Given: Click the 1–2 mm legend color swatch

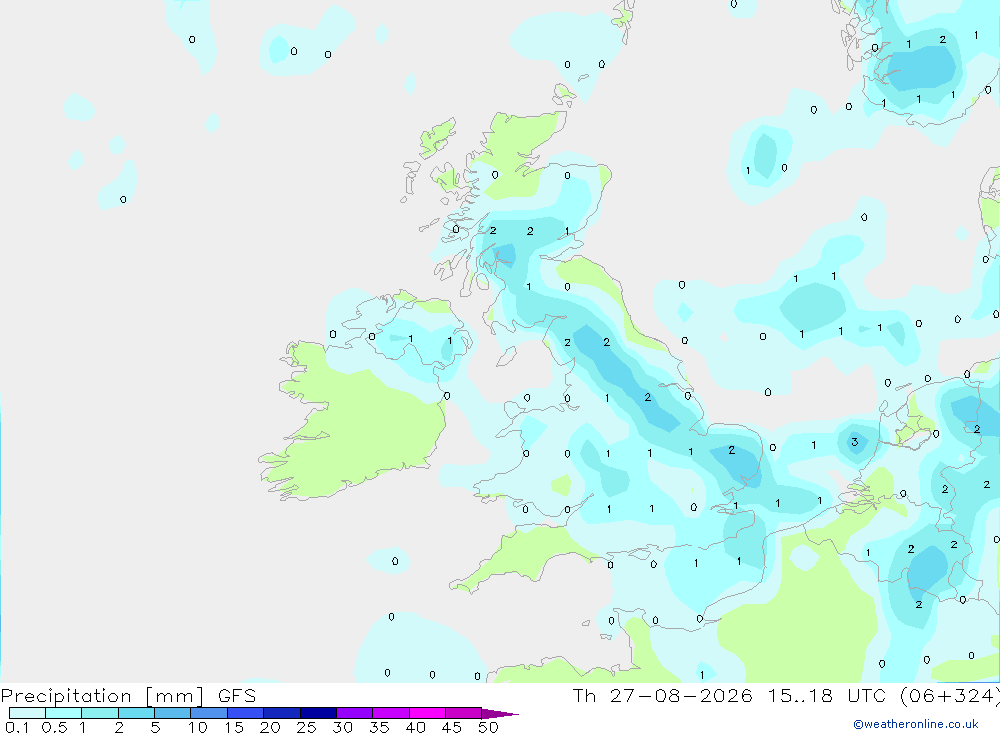Looking at the screenshot, I should pyautogui.click(x=99, y=713).
